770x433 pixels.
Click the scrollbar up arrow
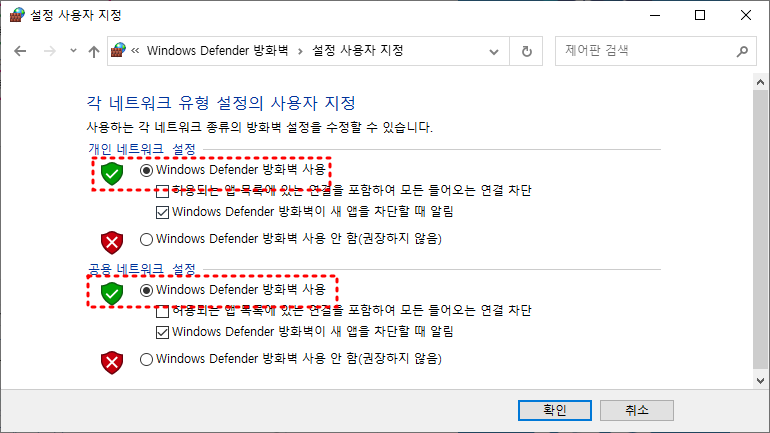coord(760,82)
